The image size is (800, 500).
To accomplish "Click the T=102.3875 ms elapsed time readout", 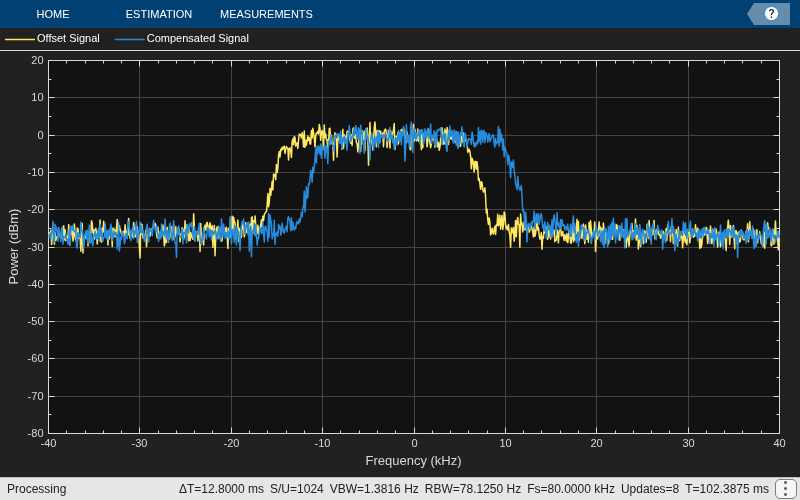I will coord(727,489).
